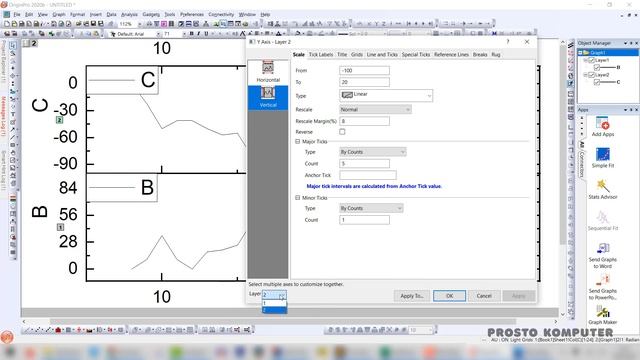Viewport: 640px width, 360px height.
Task: Launch the Sequential Fit app
Action: (x=602, y=218)
